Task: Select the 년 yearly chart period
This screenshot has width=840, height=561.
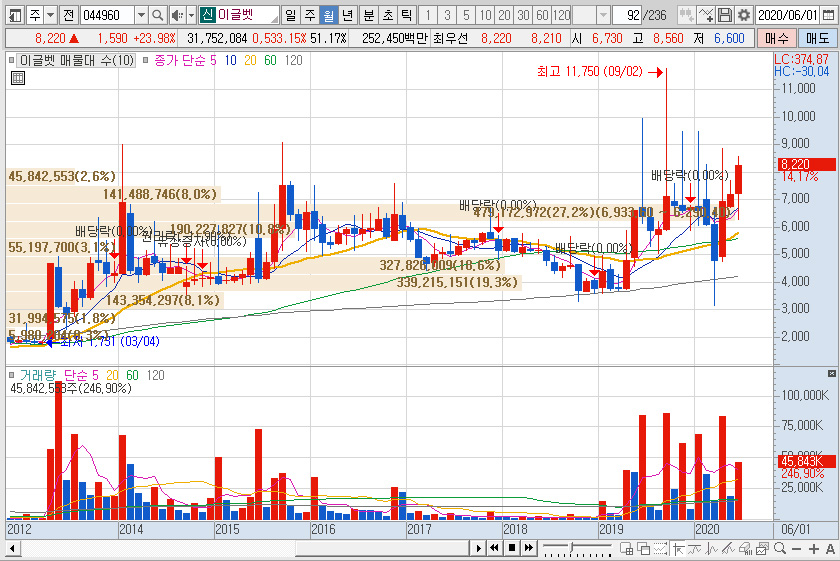Action: pos(348,15)
